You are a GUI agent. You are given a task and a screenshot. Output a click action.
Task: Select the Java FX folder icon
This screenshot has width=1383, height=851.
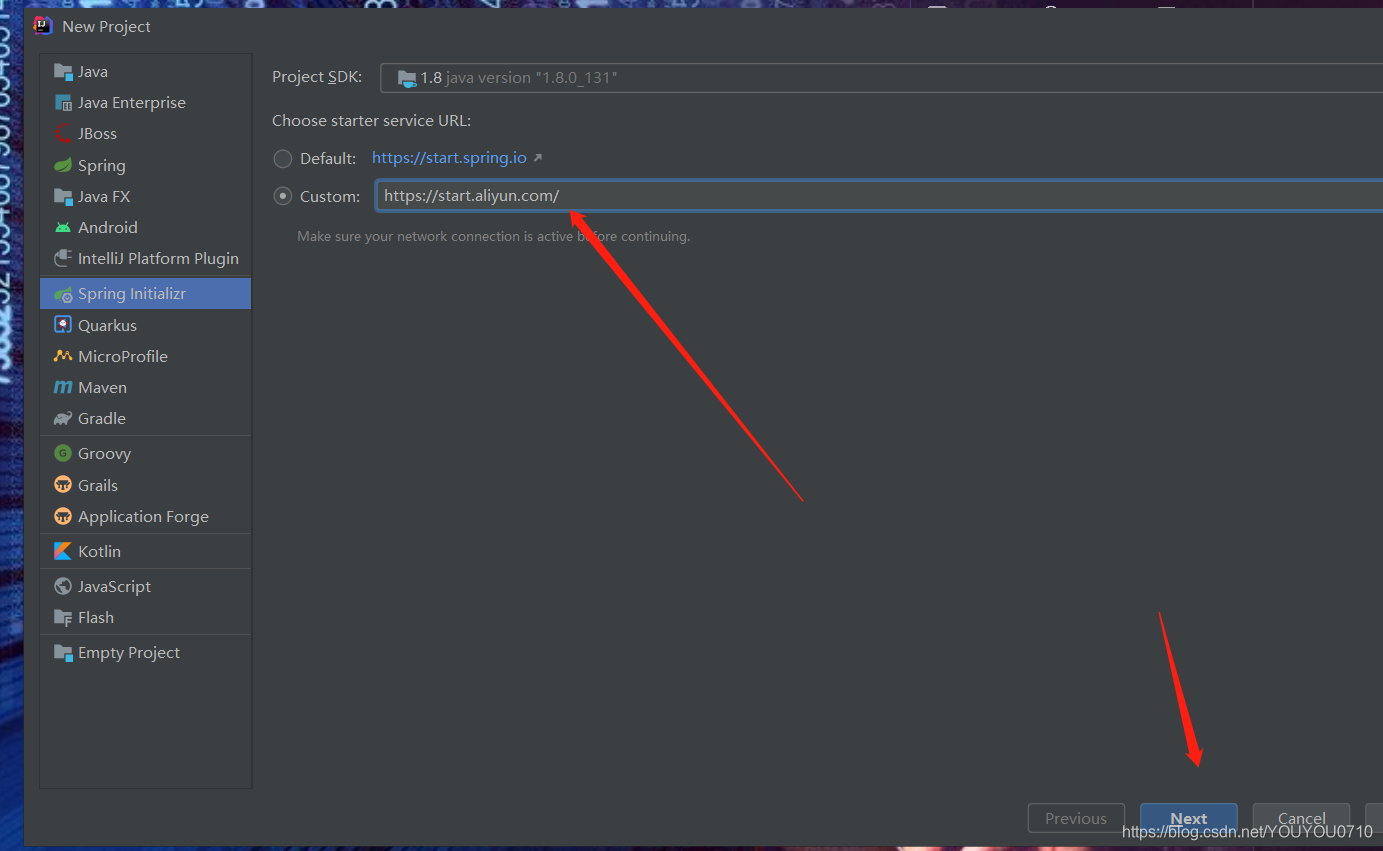click(63, 197)
